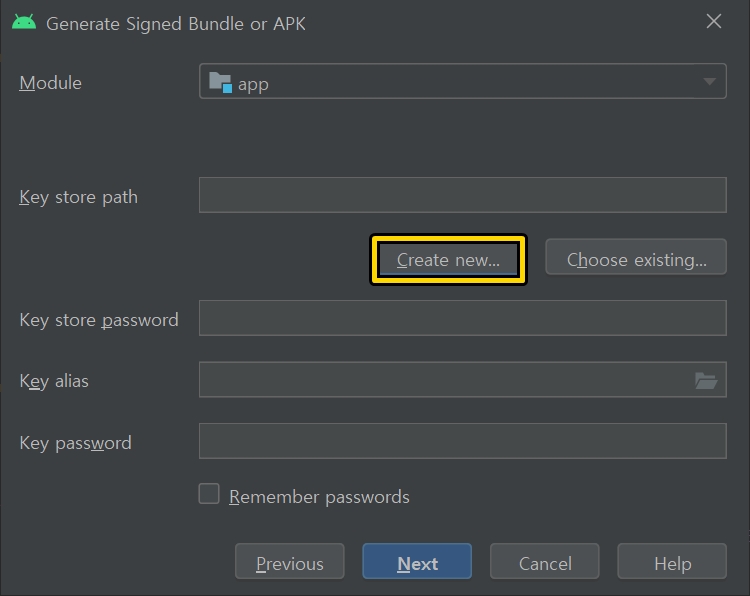Screen dimensions: 750x596
Task: Click the app module folder icon
Action: click(x=221, y=82)
